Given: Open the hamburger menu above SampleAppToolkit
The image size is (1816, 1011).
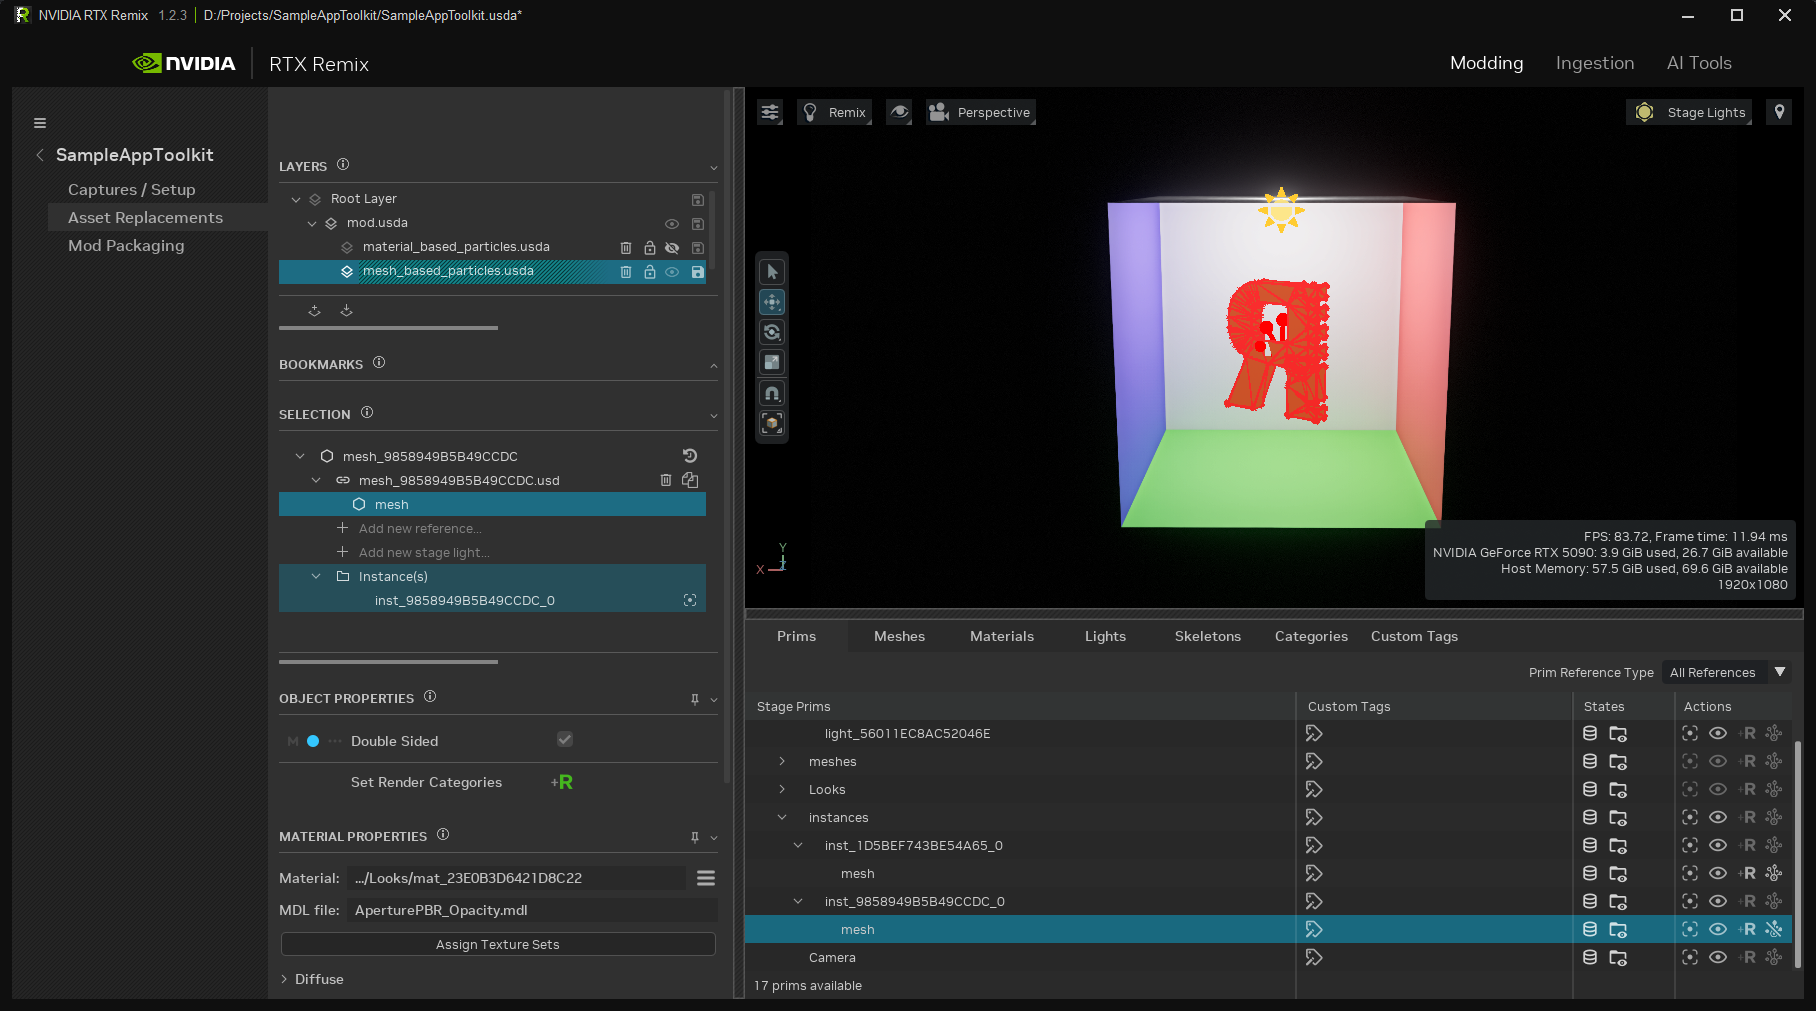Looking at the screenshot, I should [x=40, y=122].
